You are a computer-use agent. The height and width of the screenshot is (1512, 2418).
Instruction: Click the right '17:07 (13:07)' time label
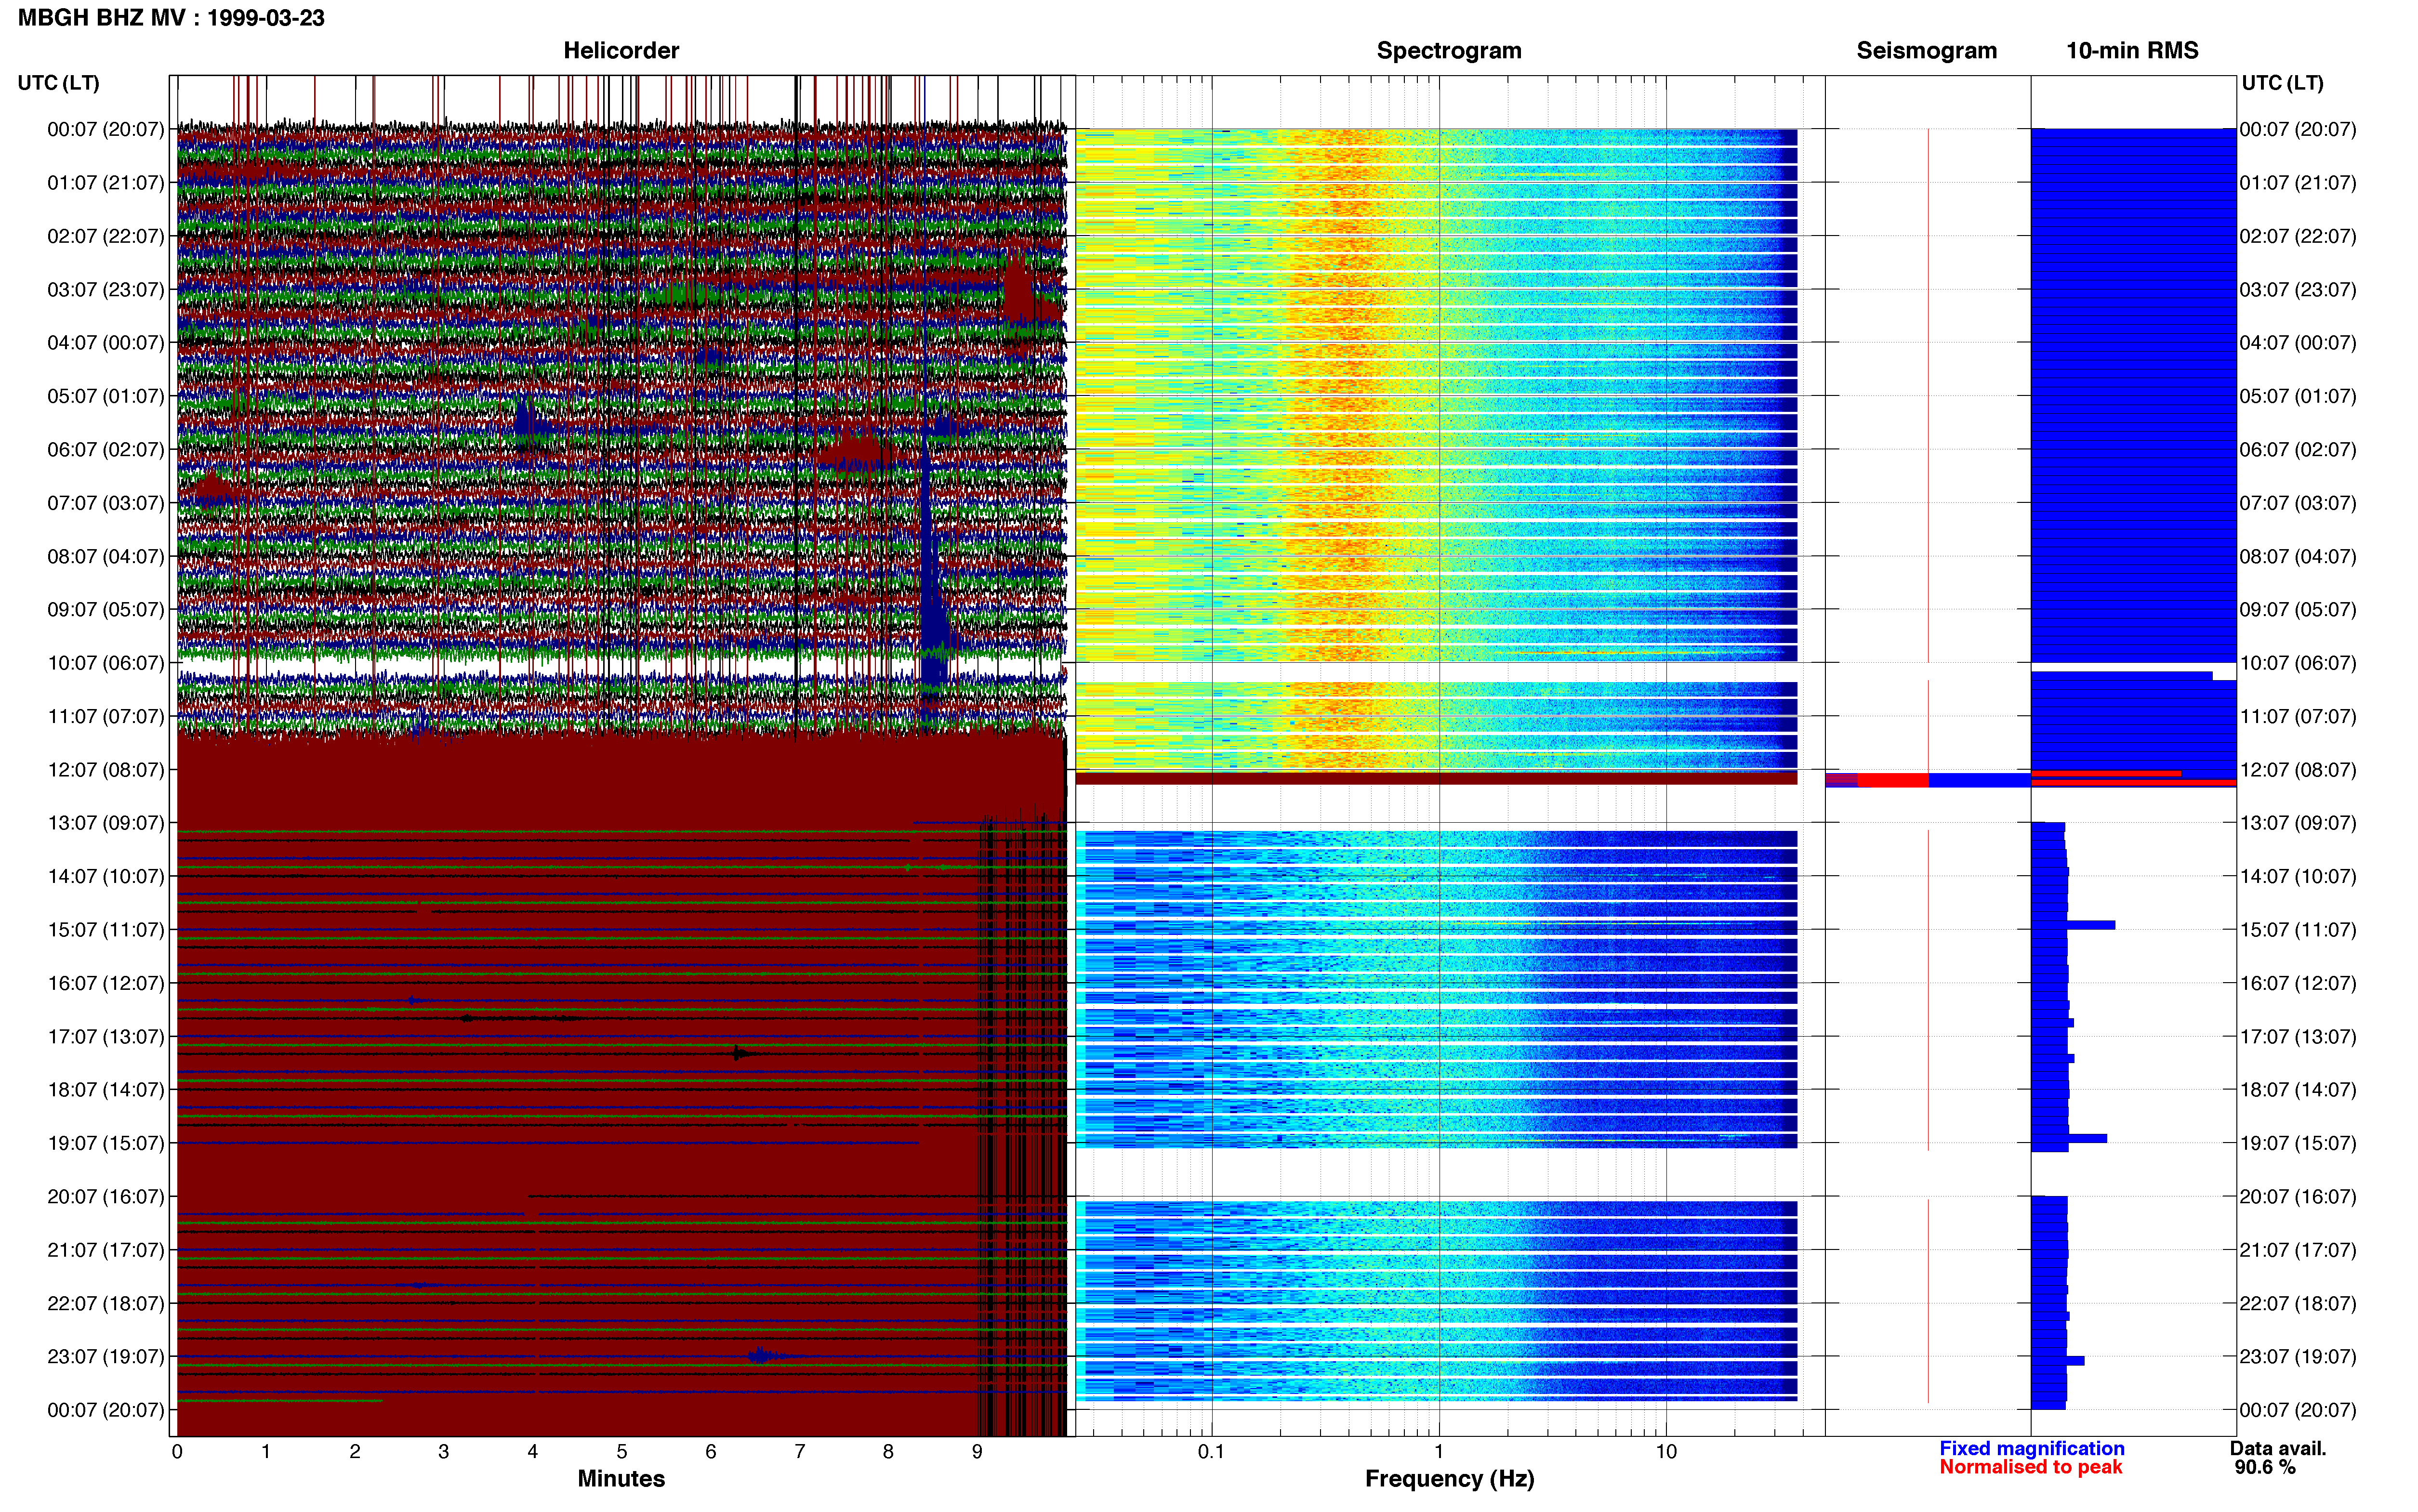[x=2298, y=1037]
